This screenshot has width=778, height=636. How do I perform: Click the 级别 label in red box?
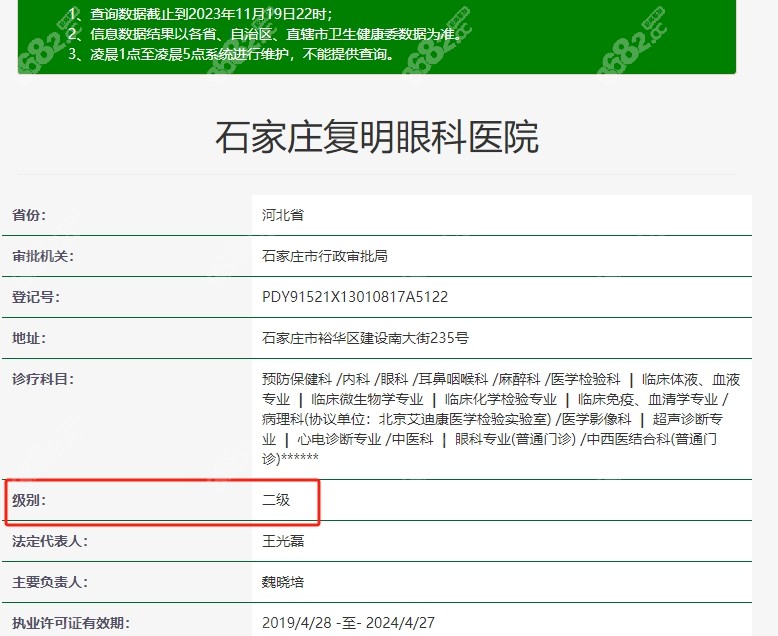[x=29, y=499]
